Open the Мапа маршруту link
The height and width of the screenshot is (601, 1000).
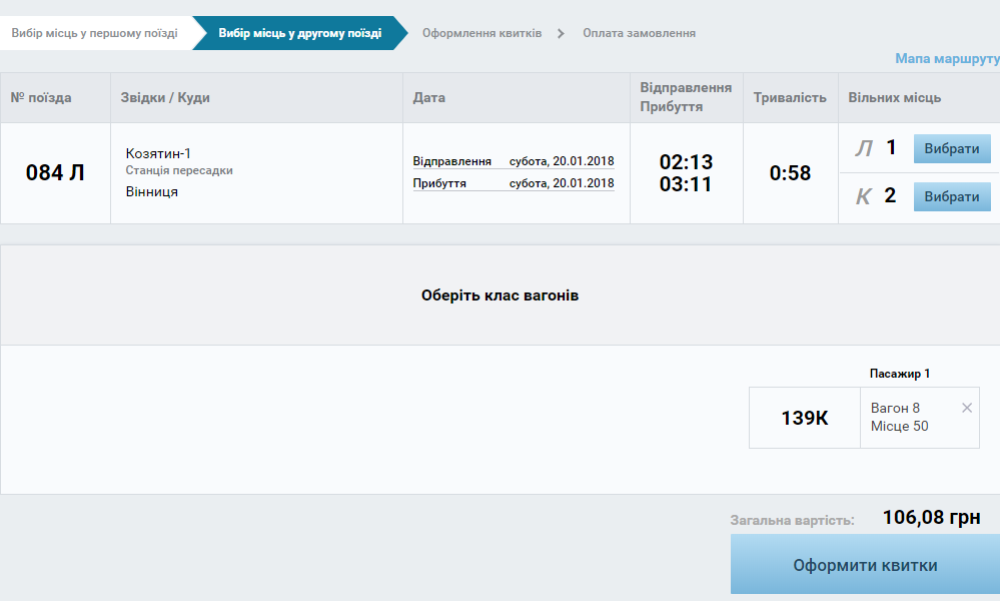pos(946,59)
